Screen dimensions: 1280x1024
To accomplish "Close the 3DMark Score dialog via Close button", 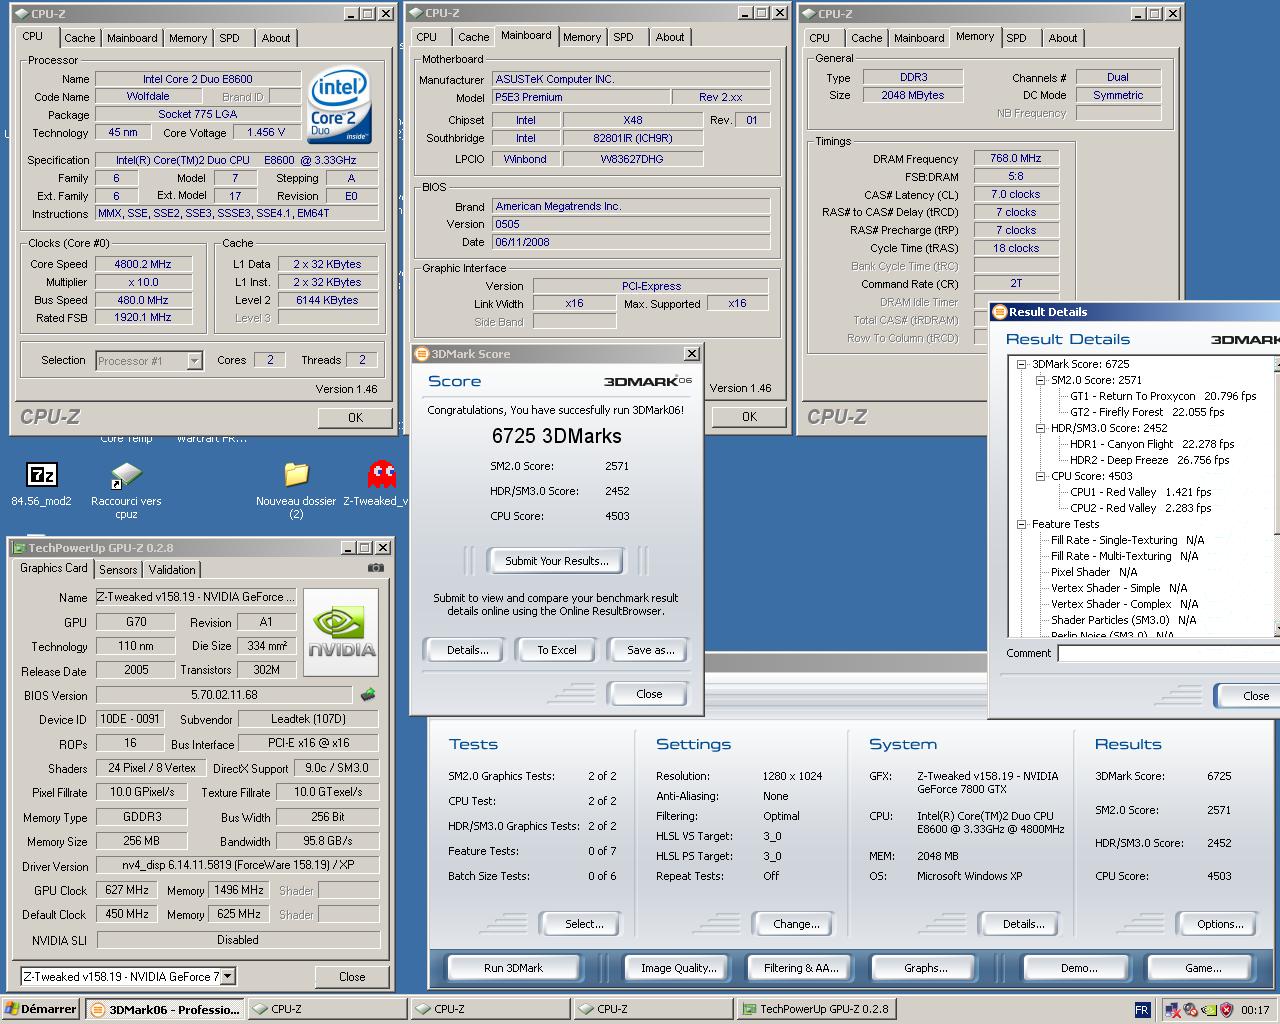I will (649, 694).
